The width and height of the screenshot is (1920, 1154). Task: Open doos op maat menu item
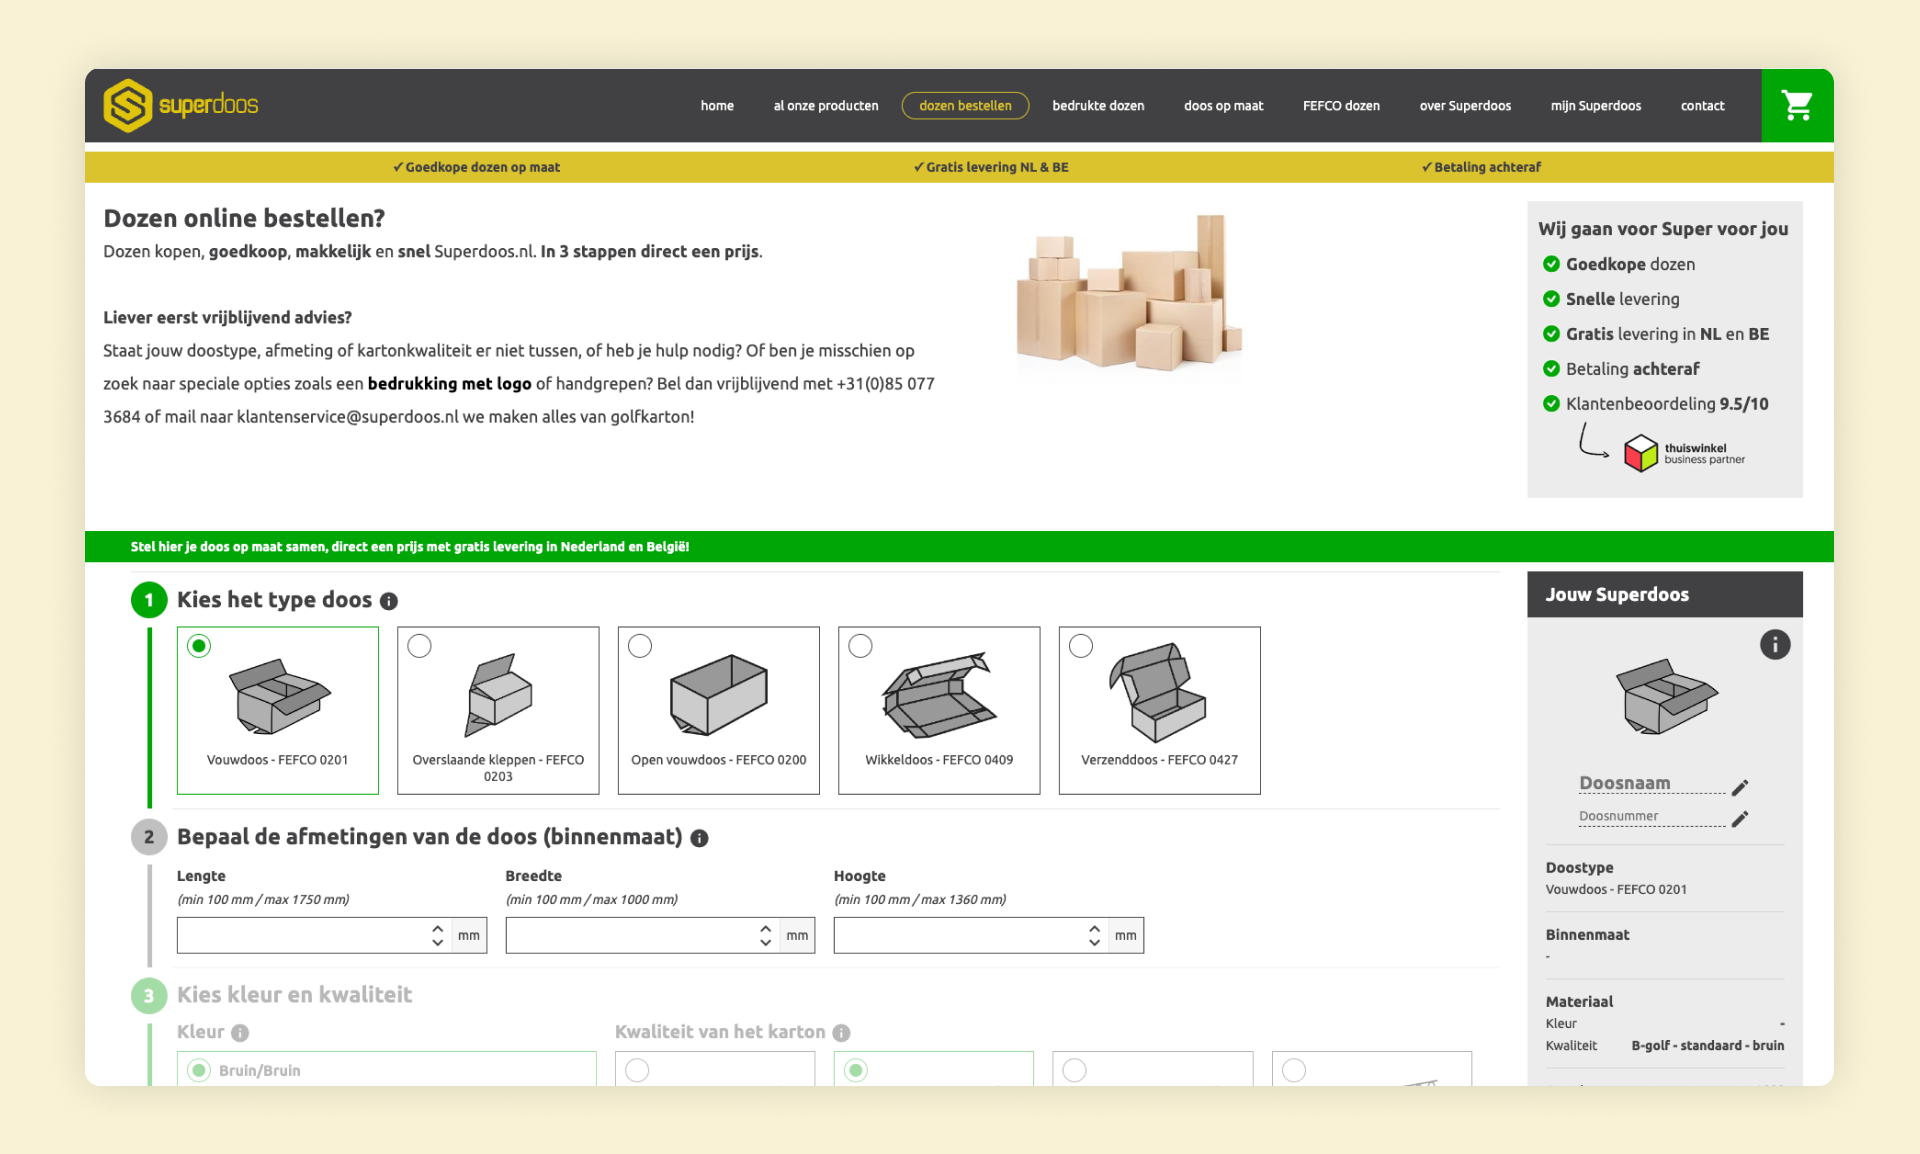[1223, 106]
